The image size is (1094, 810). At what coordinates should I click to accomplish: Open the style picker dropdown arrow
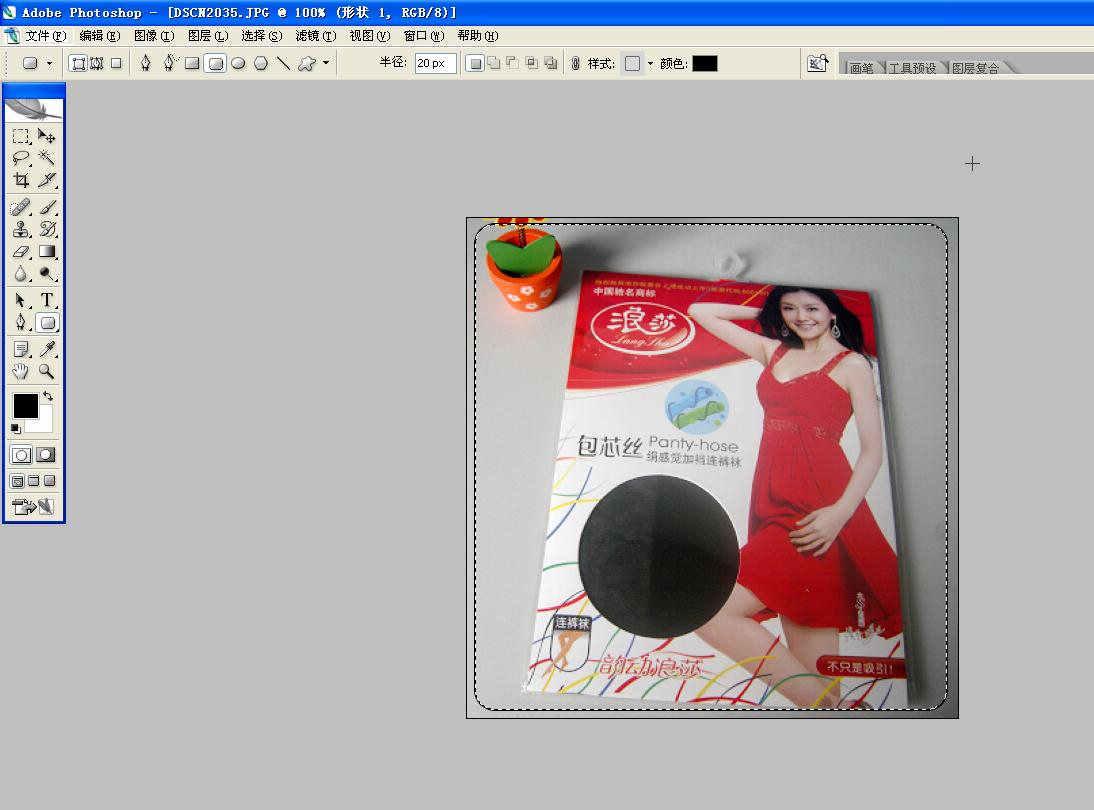(x=650, y=63)
